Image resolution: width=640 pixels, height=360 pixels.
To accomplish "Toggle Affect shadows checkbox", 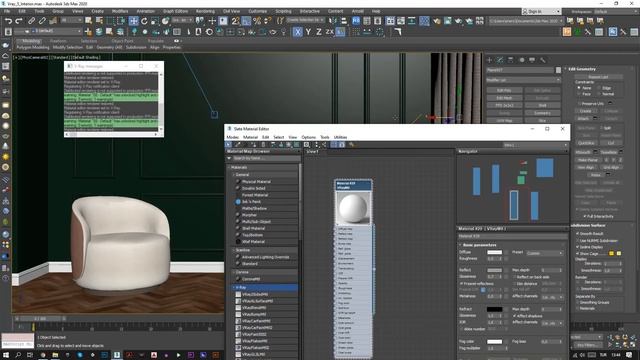I will [x=514, y=316].
